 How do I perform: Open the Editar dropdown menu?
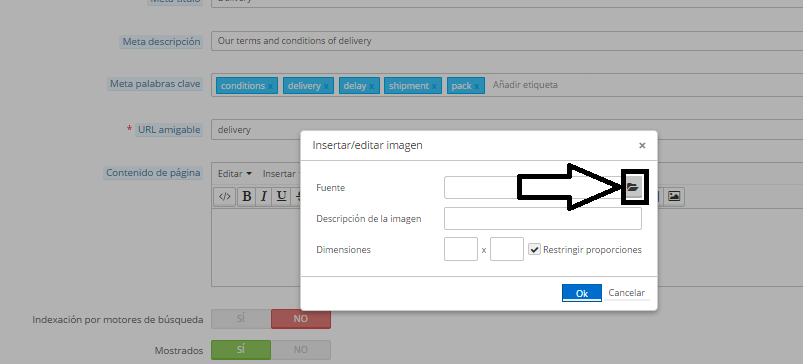[x=235, y=174]
